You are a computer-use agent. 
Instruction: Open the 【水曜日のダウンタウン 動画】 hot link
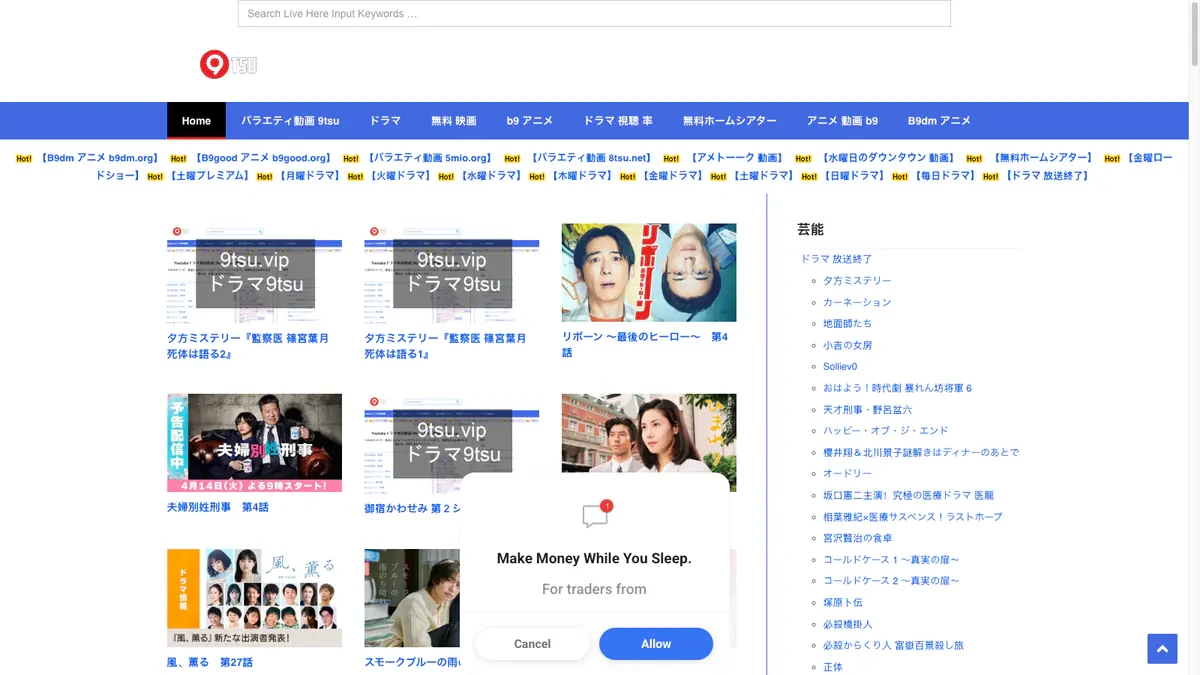point(888,158)
